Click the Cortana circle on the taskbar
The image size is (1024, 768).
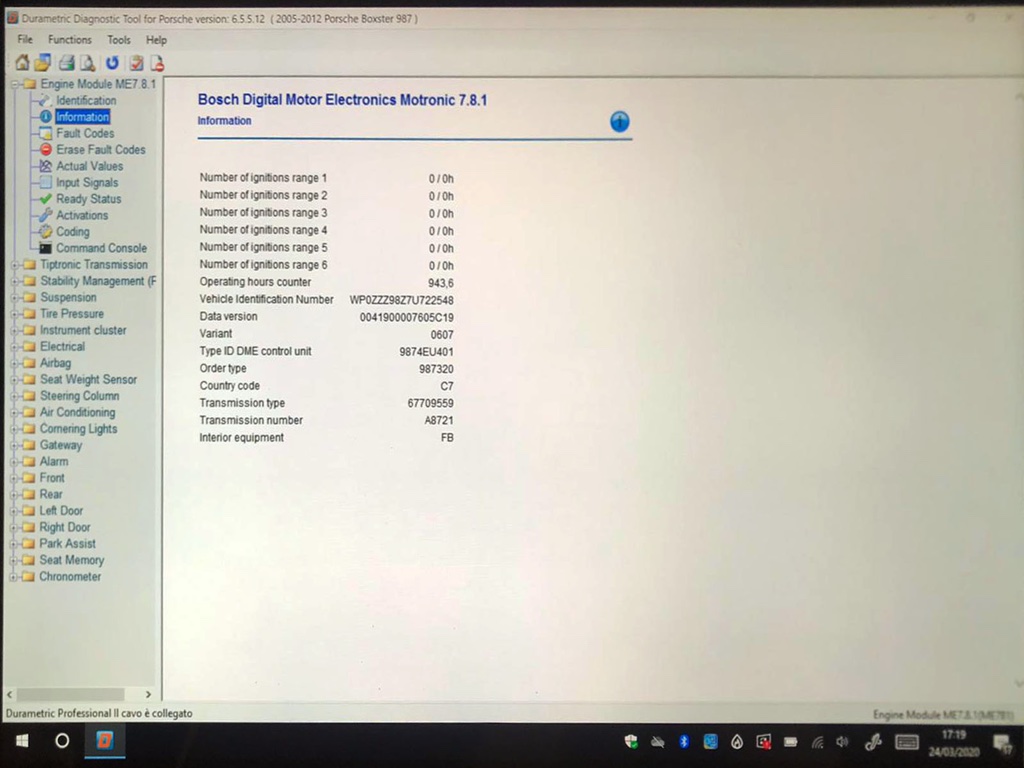coord(62,741)
